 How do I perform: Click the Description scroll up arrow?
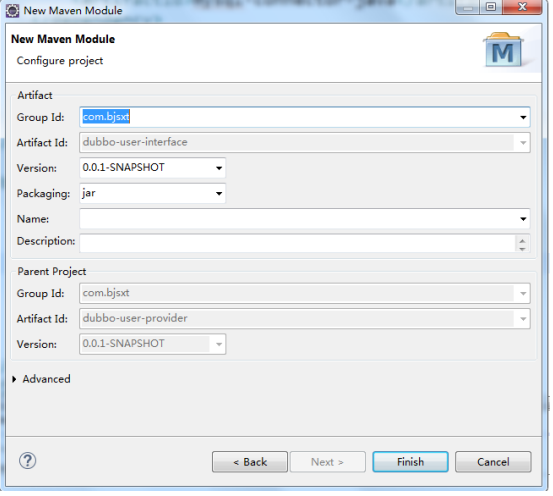(x=522, y=241)
